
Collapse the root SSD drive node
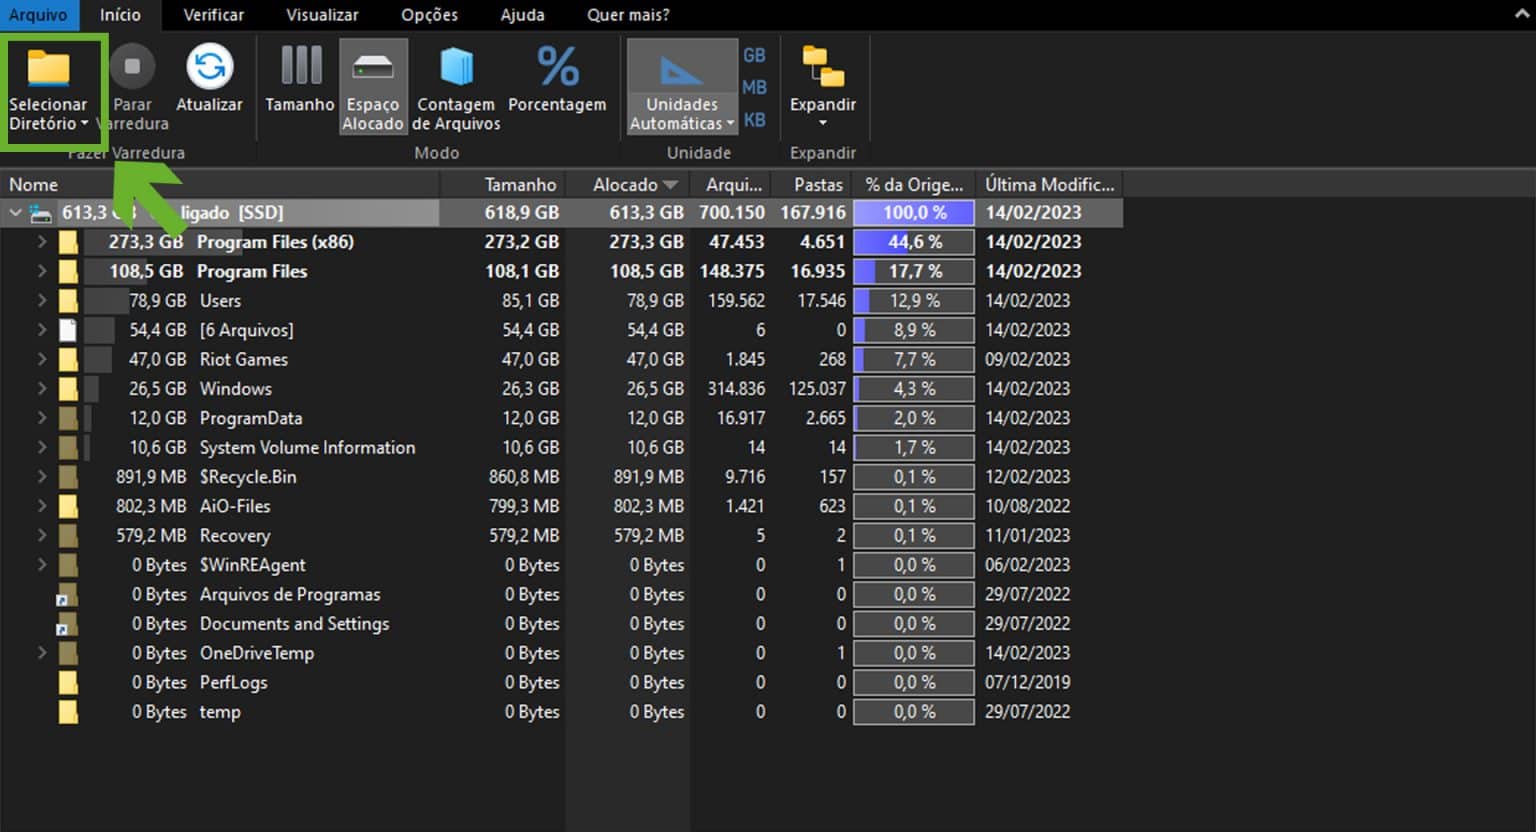click(15, 213)
